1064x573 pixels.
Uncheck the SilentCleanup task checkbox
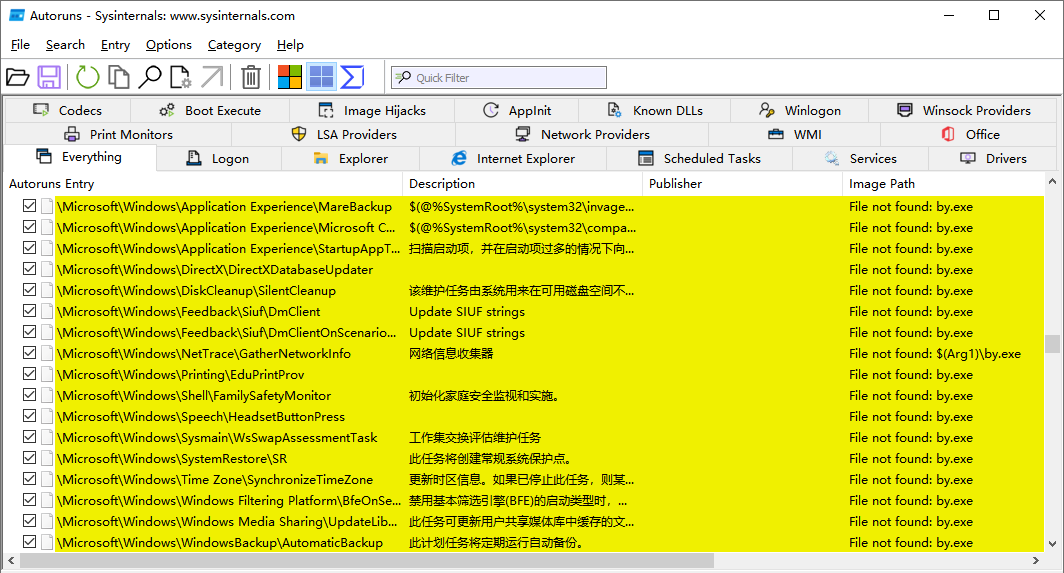point(30,290)
